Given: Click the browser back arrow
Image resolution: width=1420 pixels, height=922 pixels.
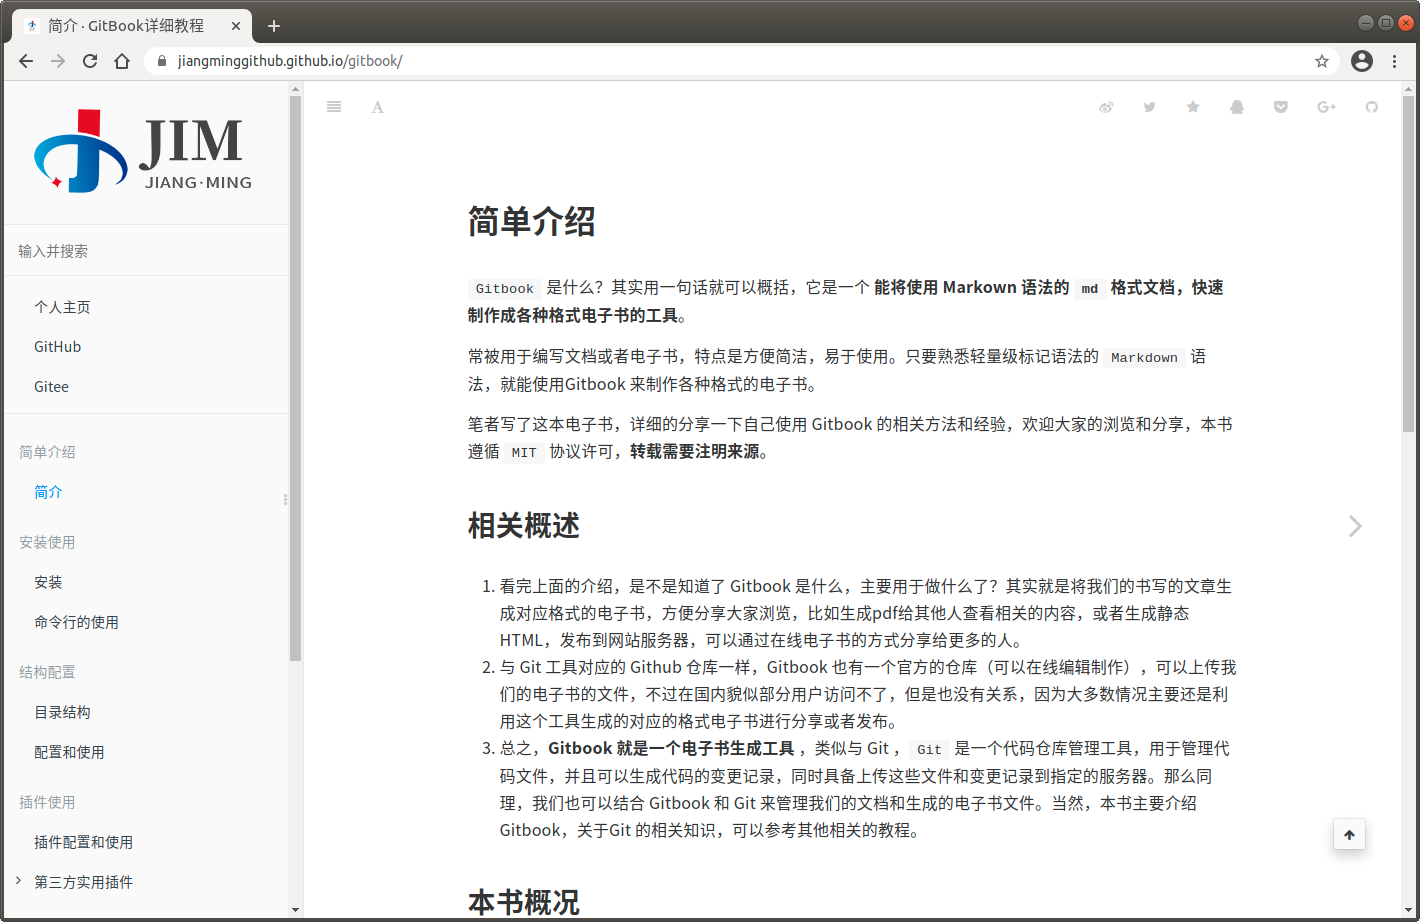Looking at the screenshot, I should pyautogui.click(x=26, y=61).
